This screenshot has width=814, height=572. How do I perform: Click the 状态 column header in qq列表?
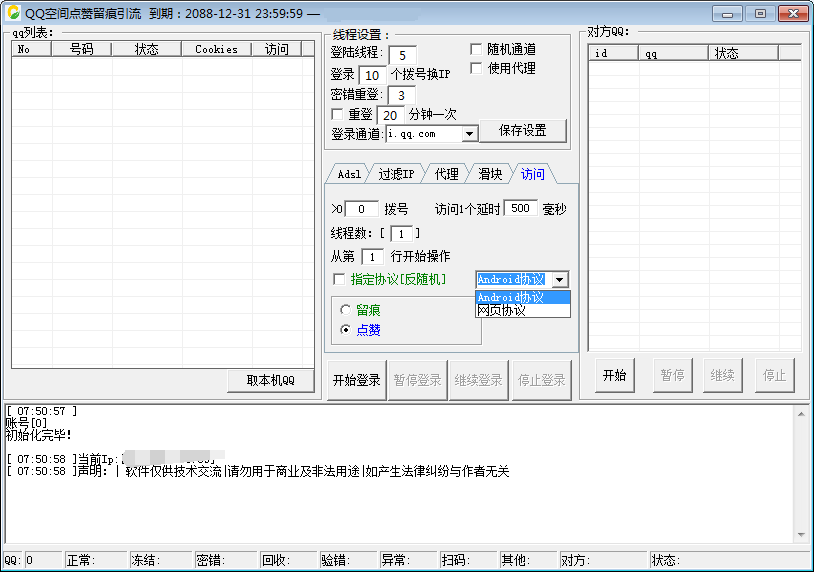coord(146,49)
